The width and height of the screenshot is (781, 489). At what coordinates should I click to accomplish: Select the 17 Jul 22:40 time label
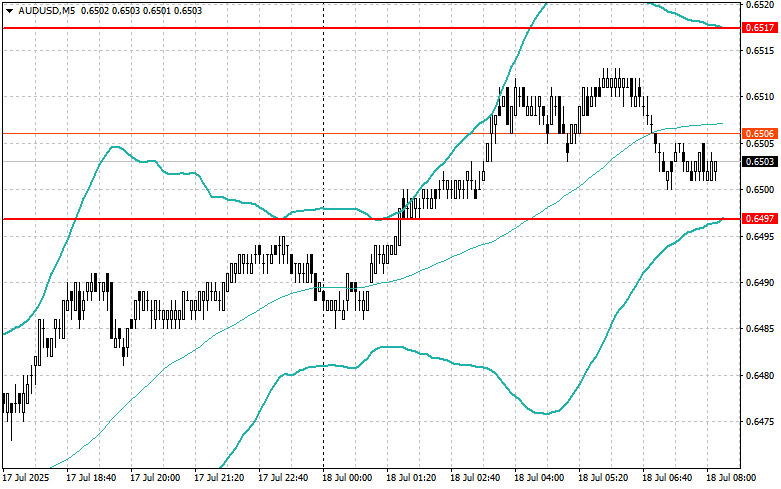[x=283, y=478]
